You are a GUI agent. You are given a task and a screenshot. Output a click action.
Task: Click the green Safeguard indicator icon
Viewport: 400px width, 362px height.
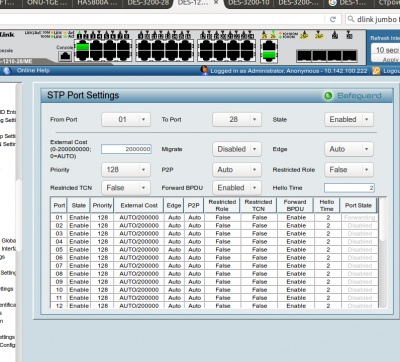coord(328,96)
